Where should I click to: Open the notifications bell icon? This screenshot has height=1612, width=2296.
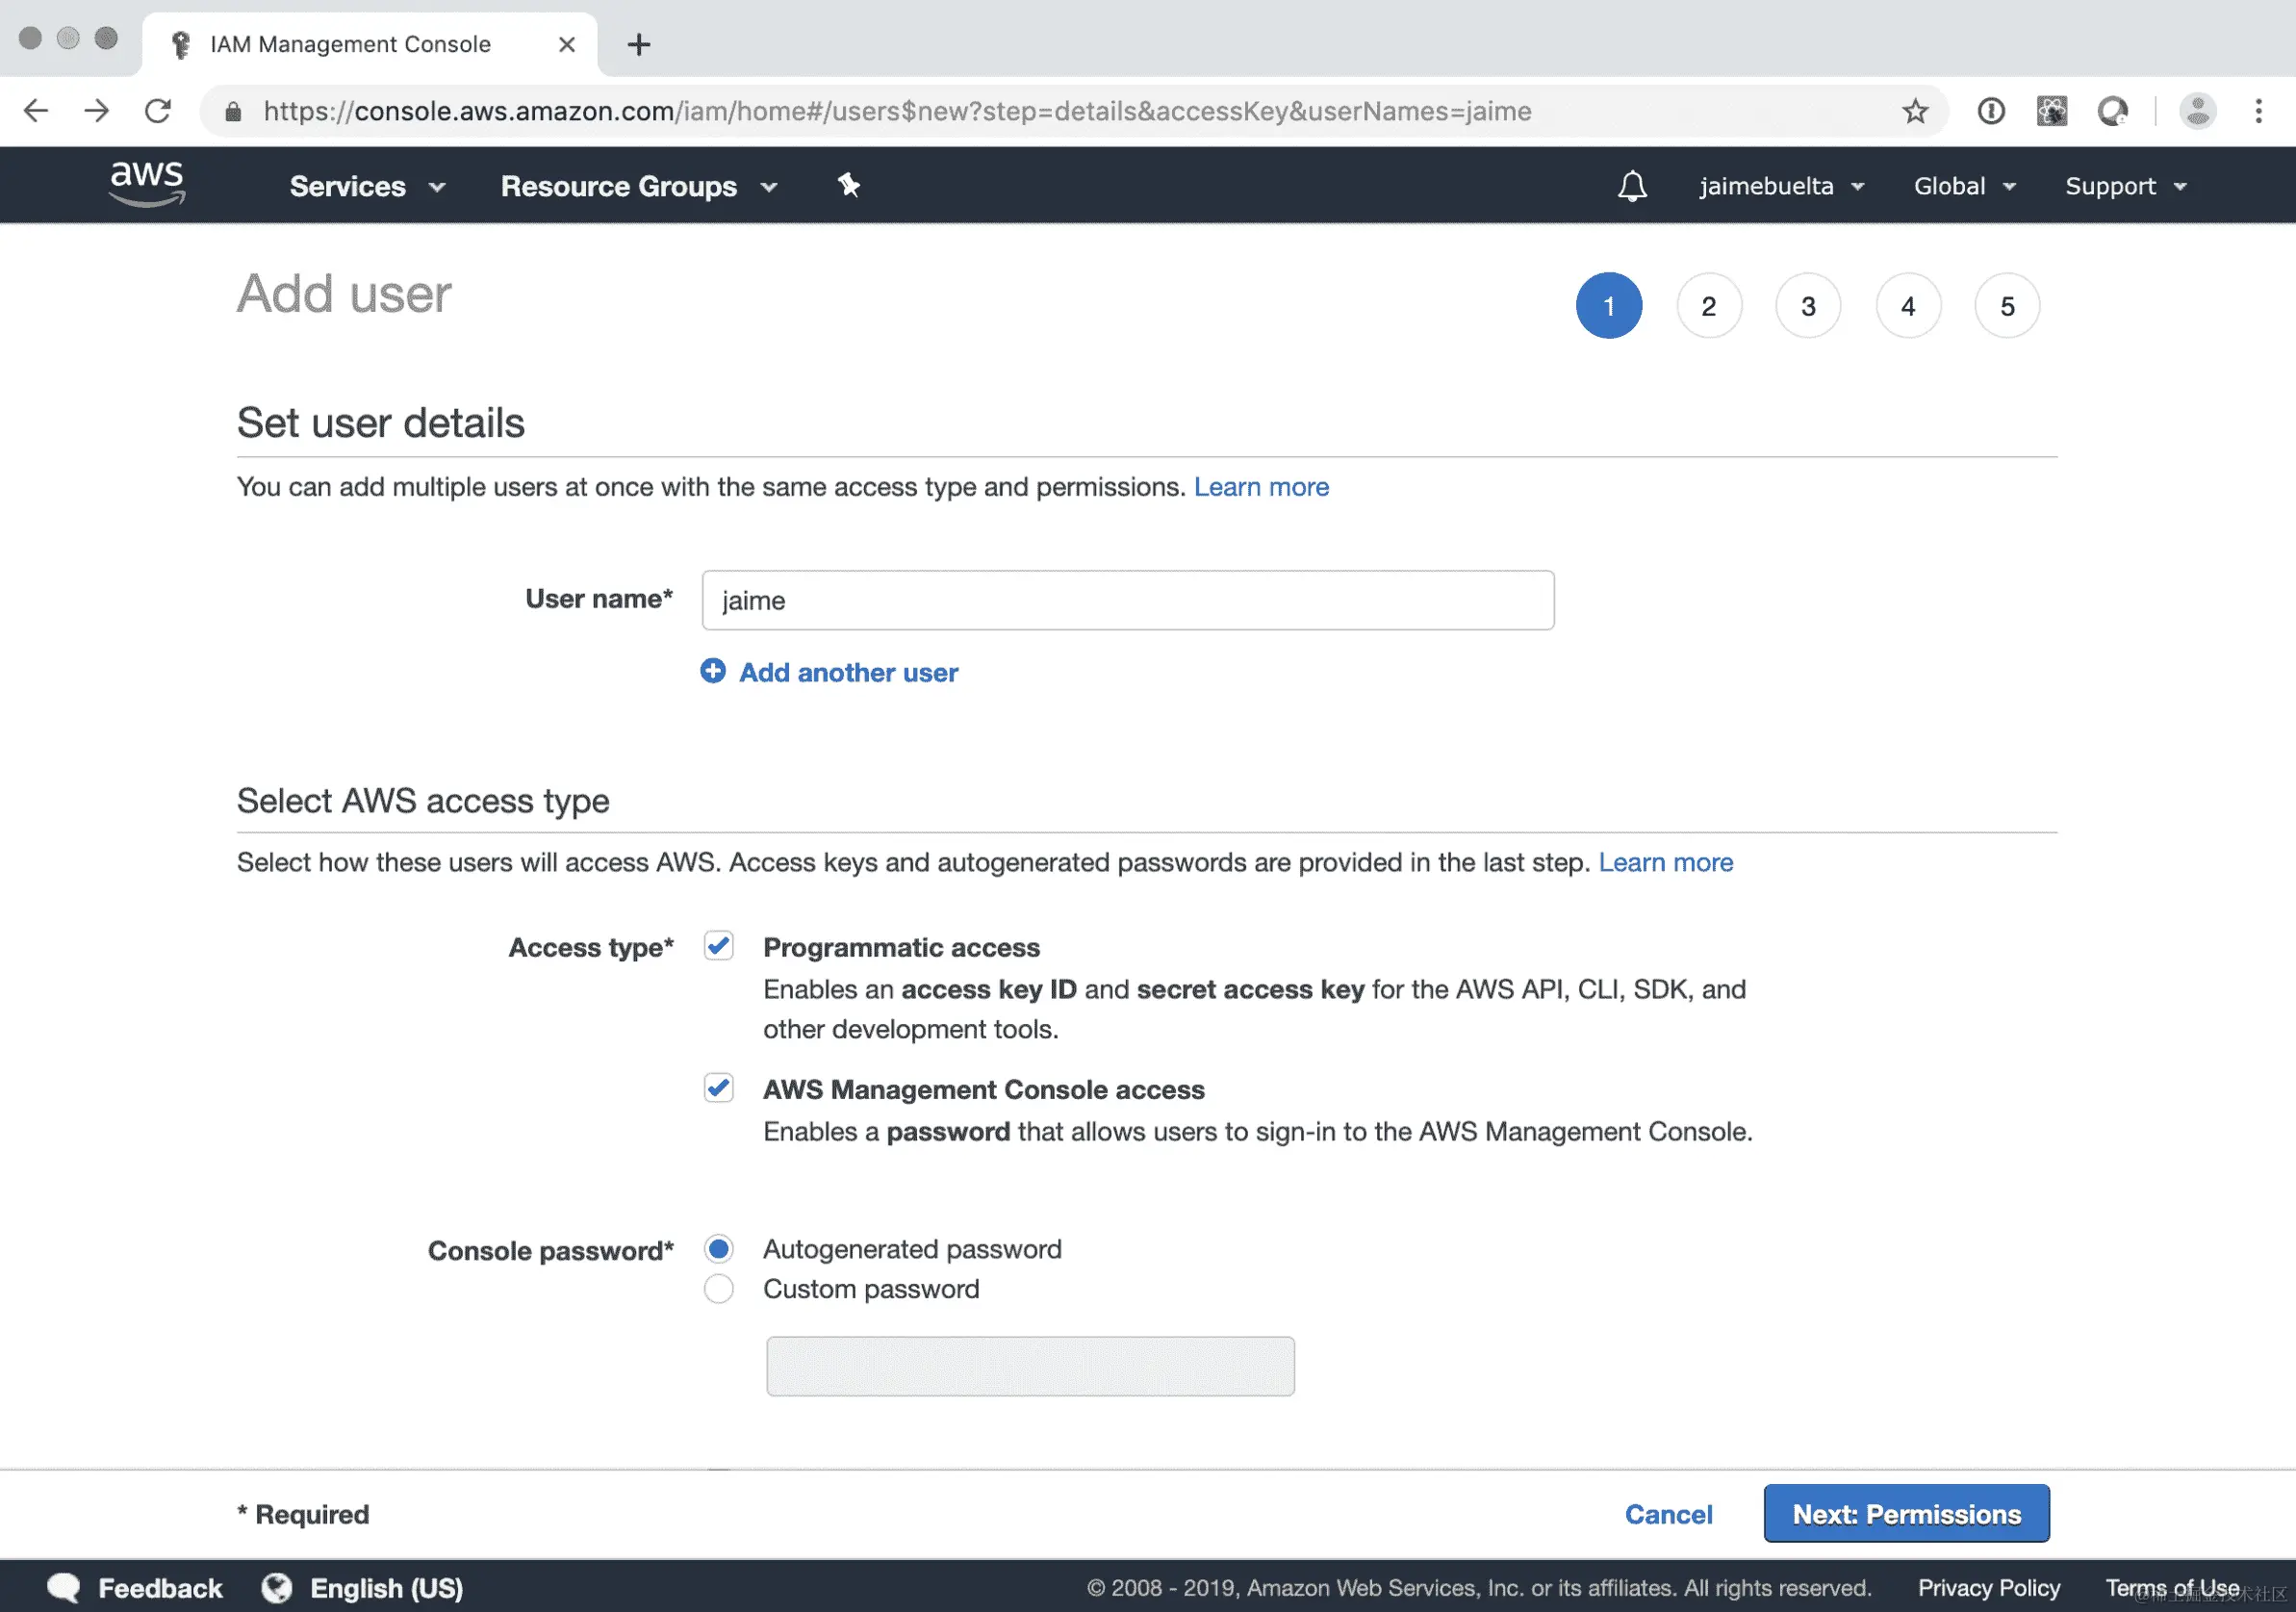pos(1632,186)
